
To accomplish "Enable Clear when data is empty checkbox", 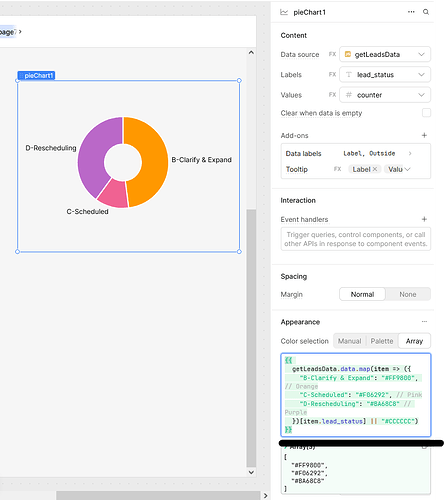I will click(x=426, y=113).
